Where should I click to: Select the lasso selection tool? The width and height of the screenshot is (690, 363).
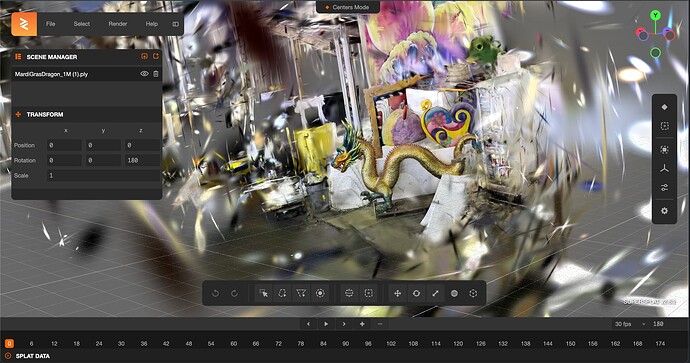[282, 293]
